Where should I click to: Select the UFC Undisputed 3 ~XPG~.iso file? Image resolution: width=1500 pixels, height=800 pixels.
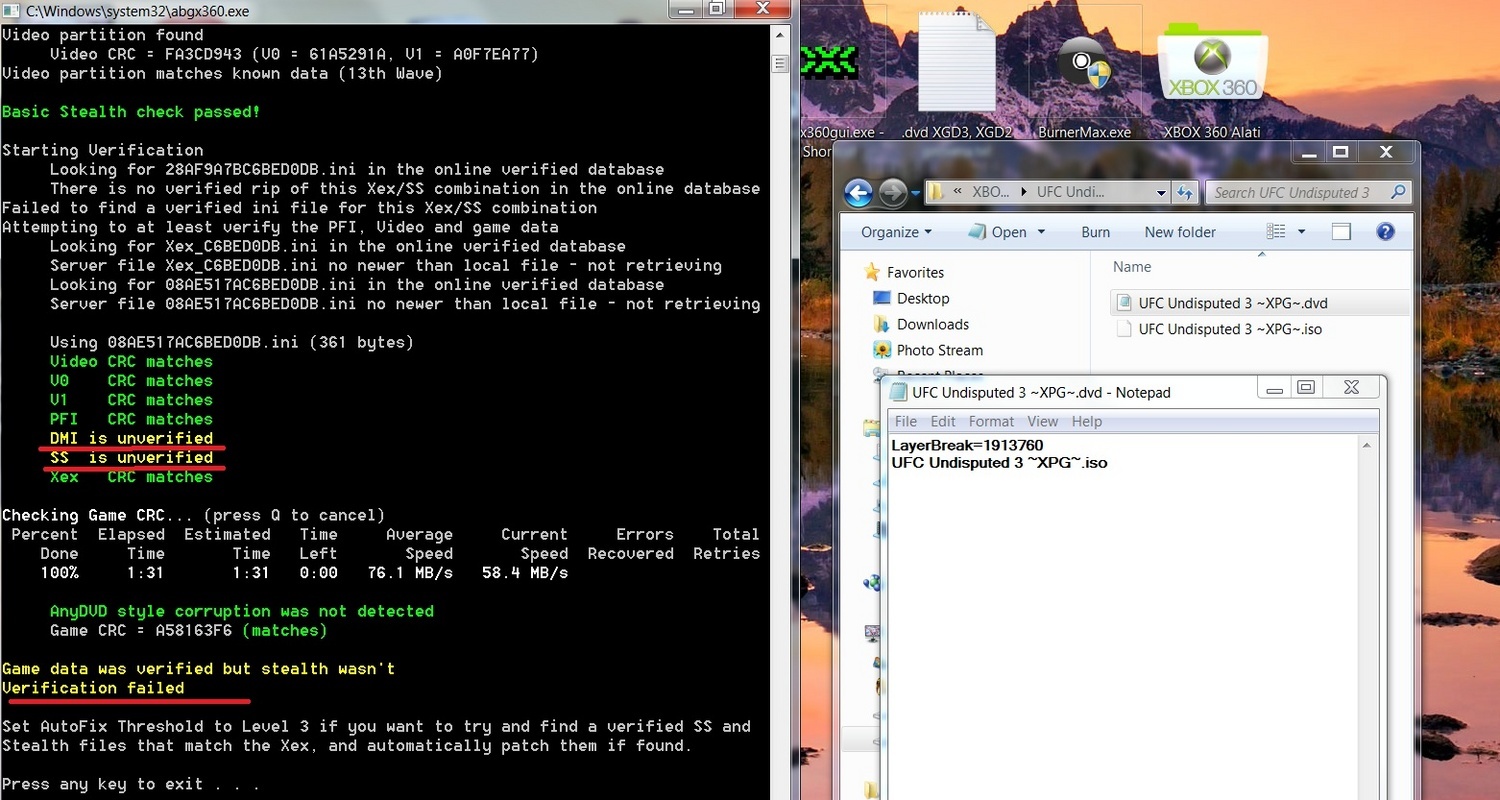1230,329
